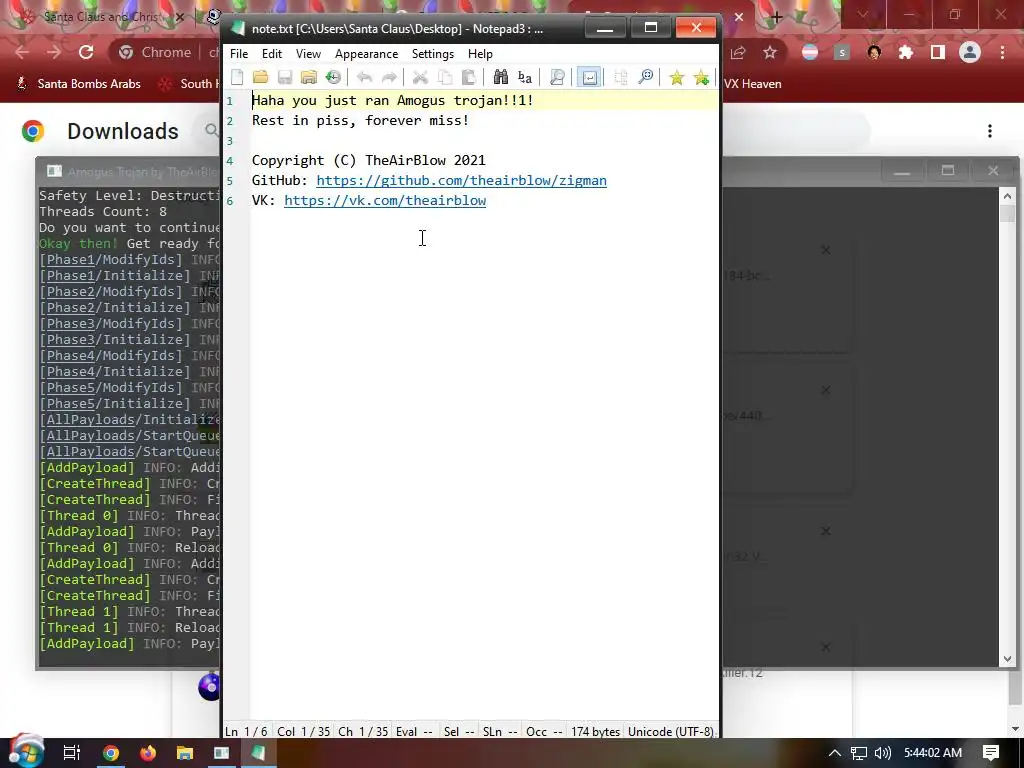Toggle Word Wrap in Notepad3 toolbar
Image resolution: width=1024 pixels, height=768 pixels.
click(589, 77)
